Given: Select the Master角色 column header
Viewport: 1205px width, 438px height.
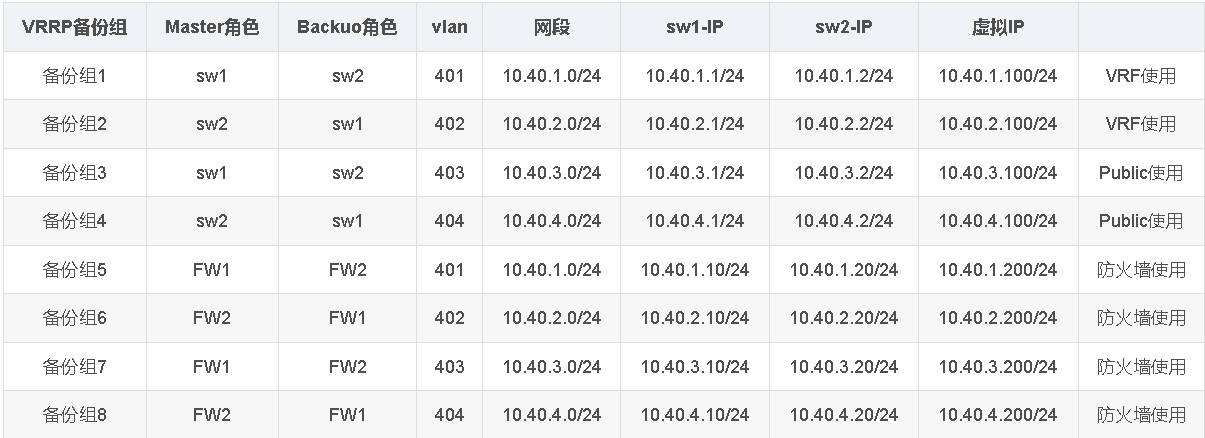Looking at the screenshot, I should point(212,28).
